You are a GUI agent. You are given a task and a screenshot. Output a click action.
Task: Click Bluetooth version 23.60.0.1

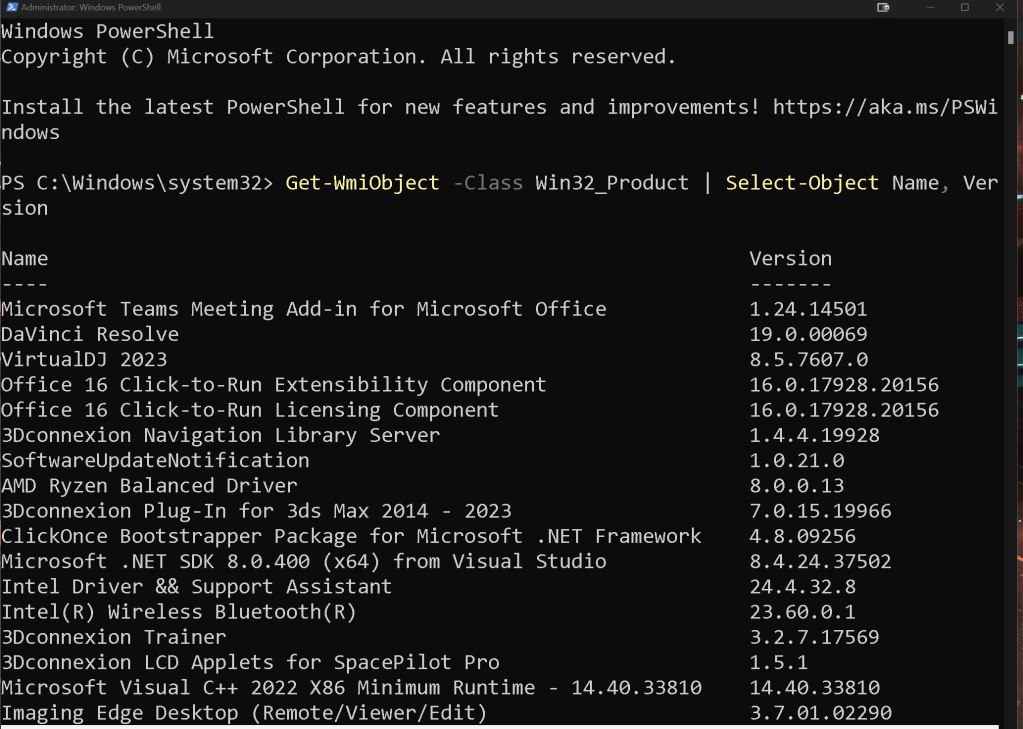click(802, 612)
